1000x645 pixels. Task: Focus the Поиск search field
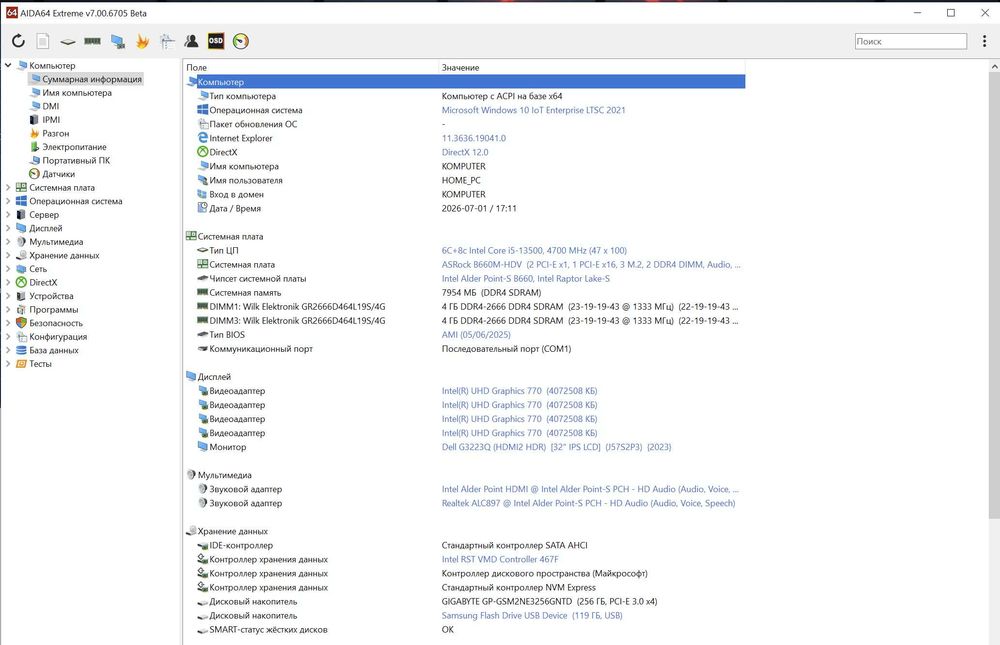pos(911,41)
